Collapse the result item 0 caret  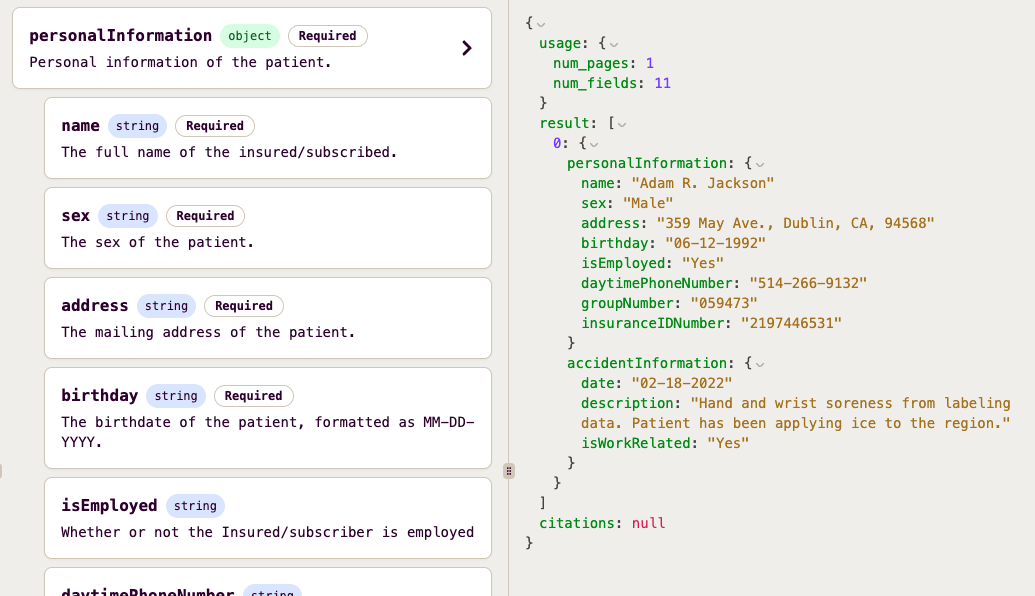(x=594, y=144)
